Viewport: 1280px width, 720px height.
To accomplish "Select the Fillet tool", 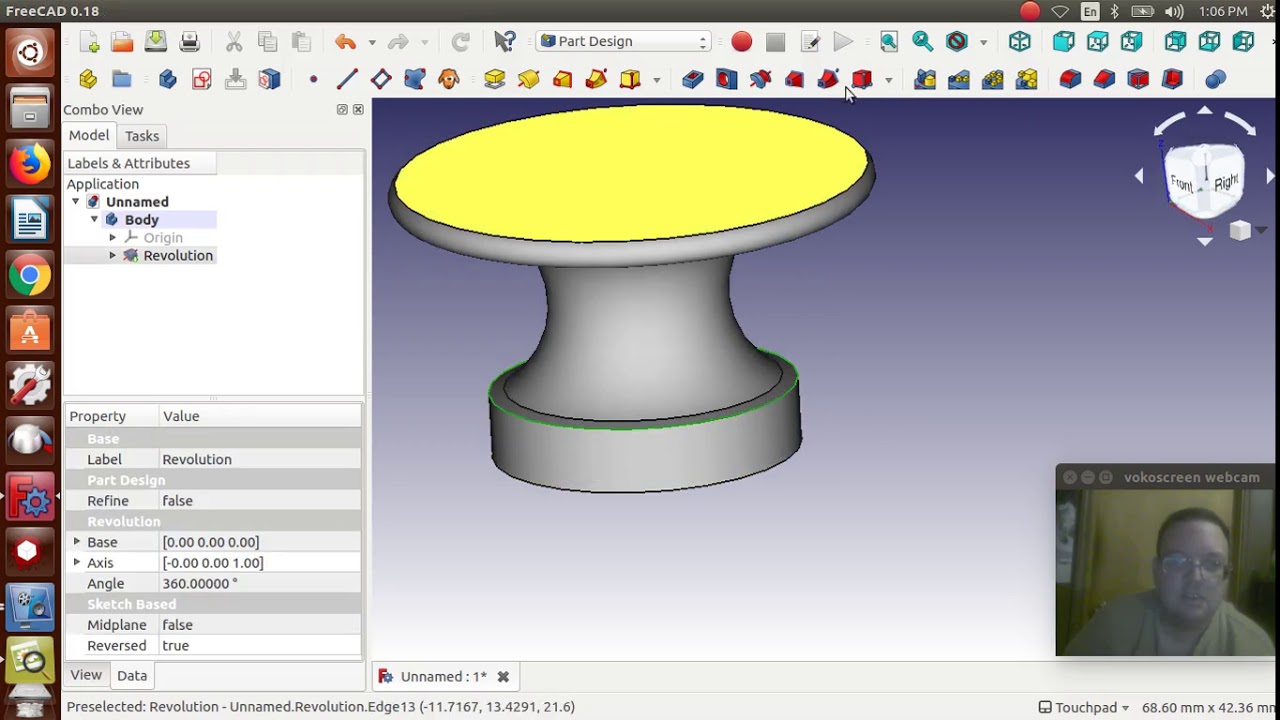I will point(1070,79).
